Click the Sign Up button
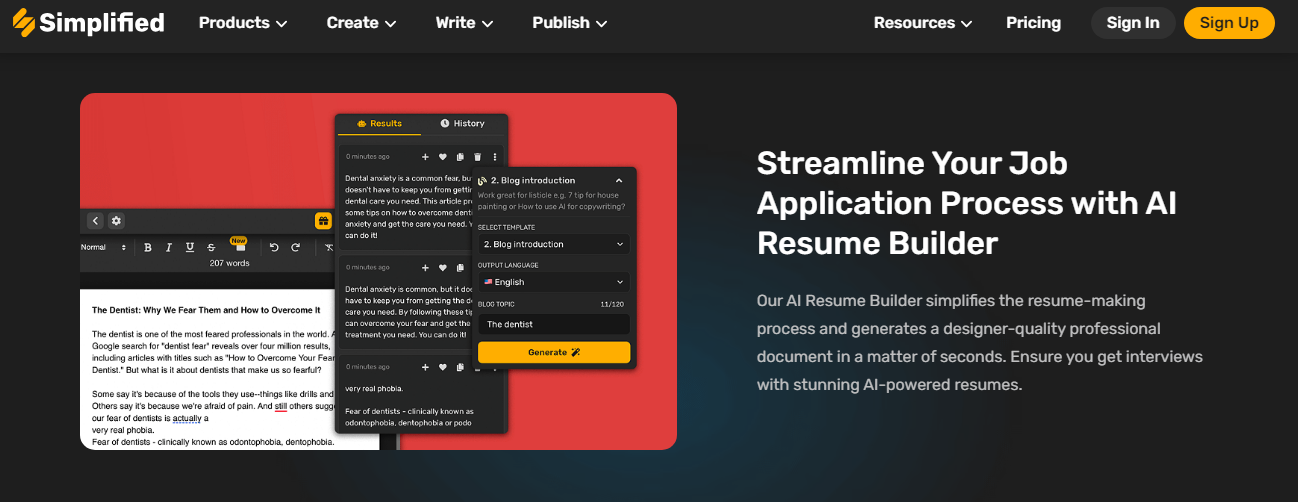 click(1229, 23)
